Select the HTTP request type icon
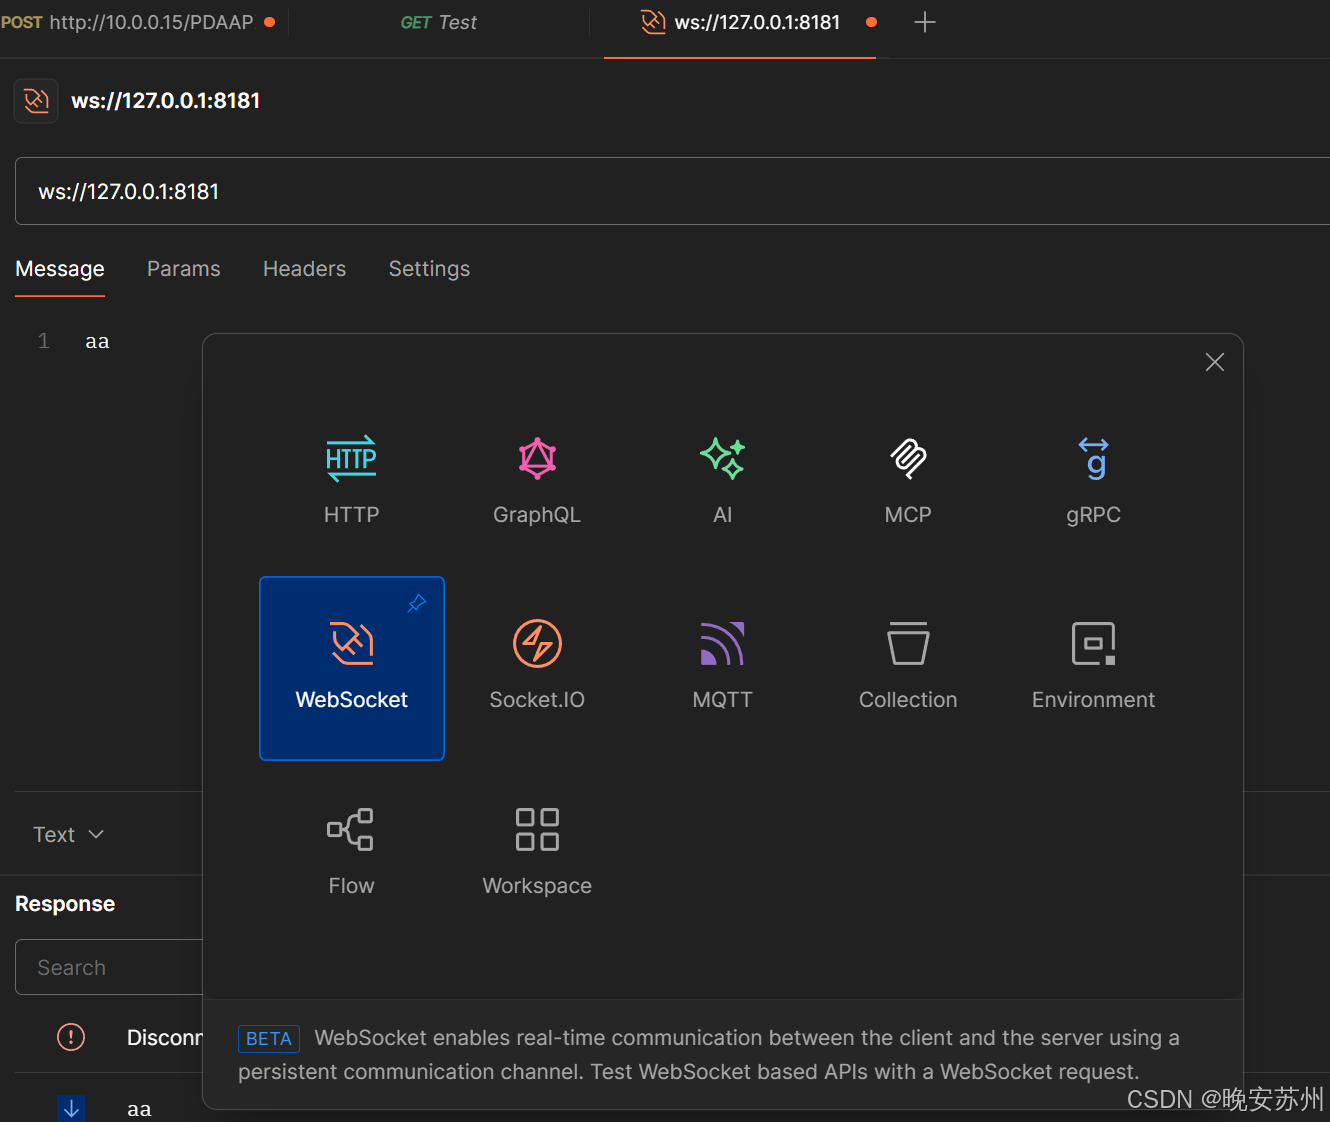 [351, 458]
